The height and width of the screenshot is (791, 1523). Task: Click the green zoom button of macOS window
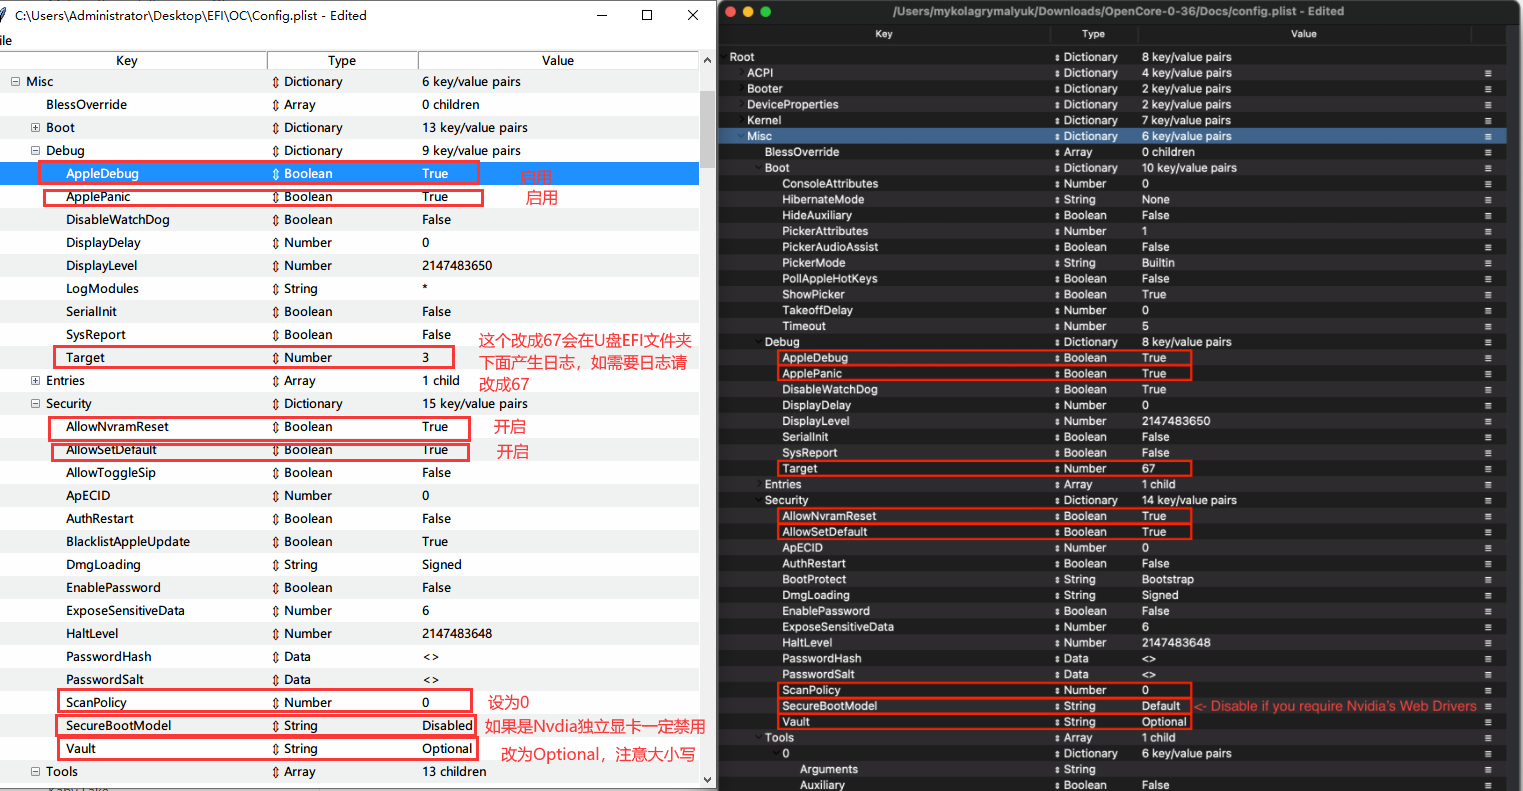[766, 11]
